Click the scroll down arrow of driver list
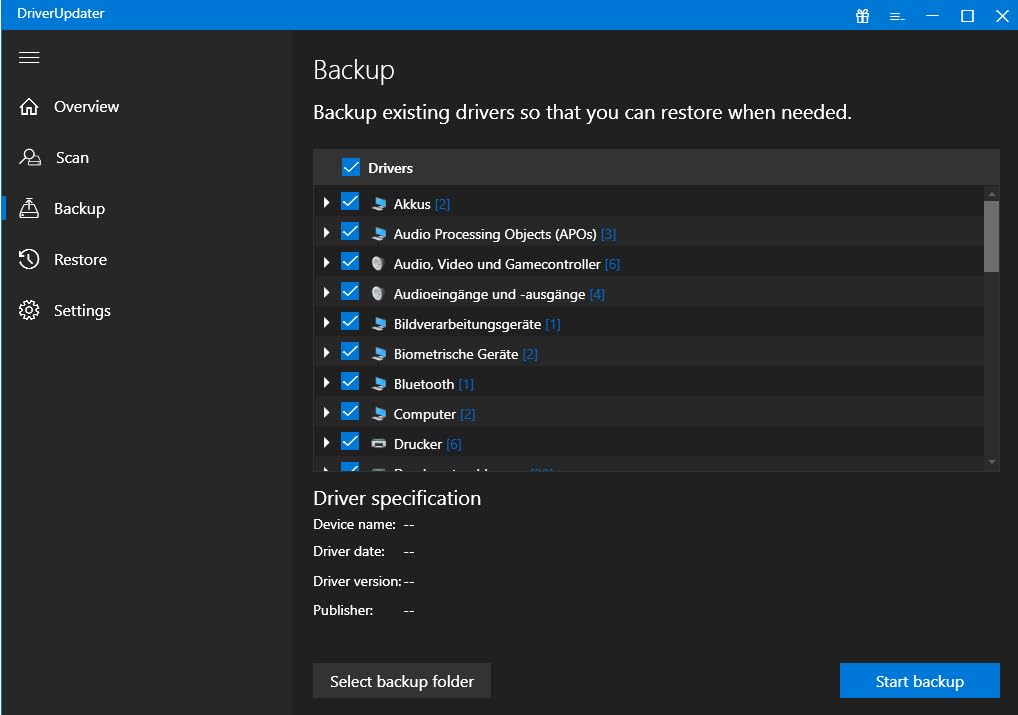 pyautogui.click(x=991, y=462)
